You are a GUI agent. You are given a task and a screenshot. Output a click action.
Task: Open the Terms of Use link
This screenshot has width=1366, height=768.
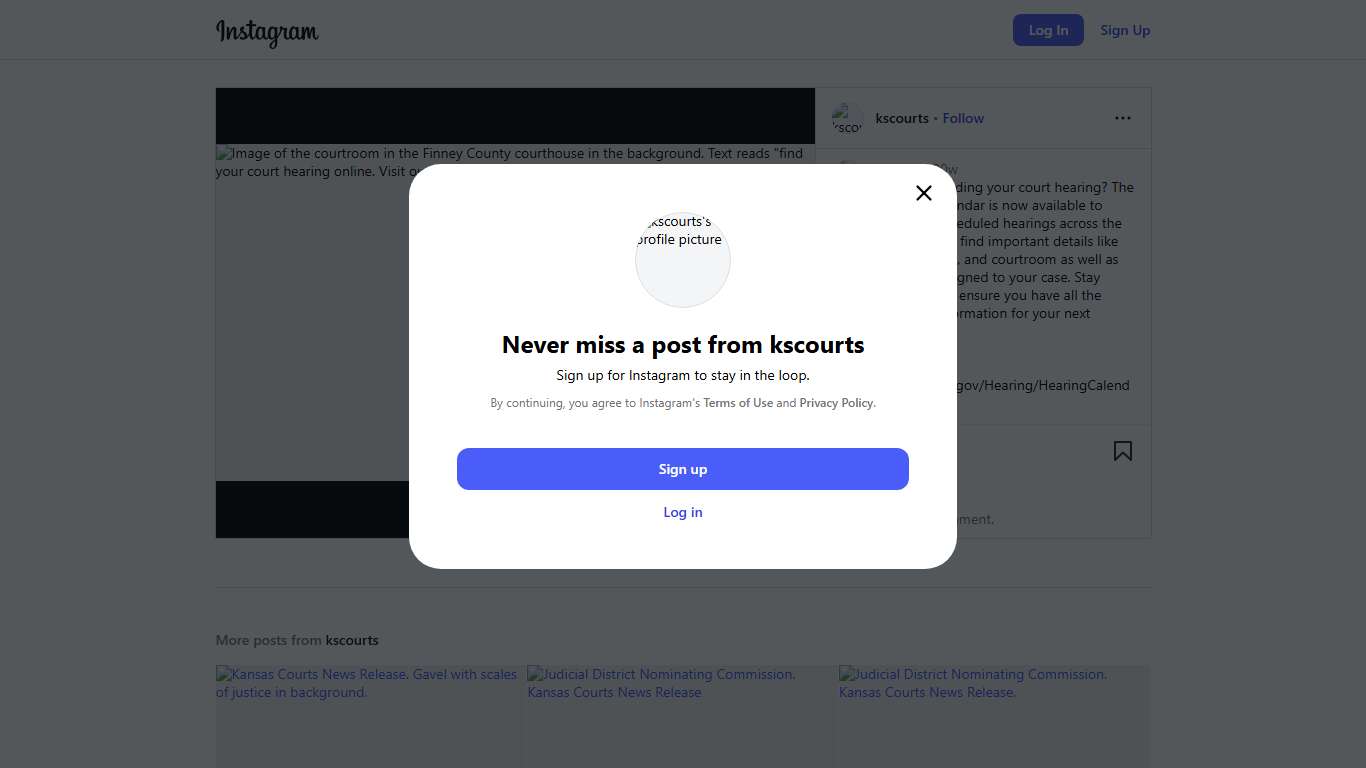click(x=738, y=403)
